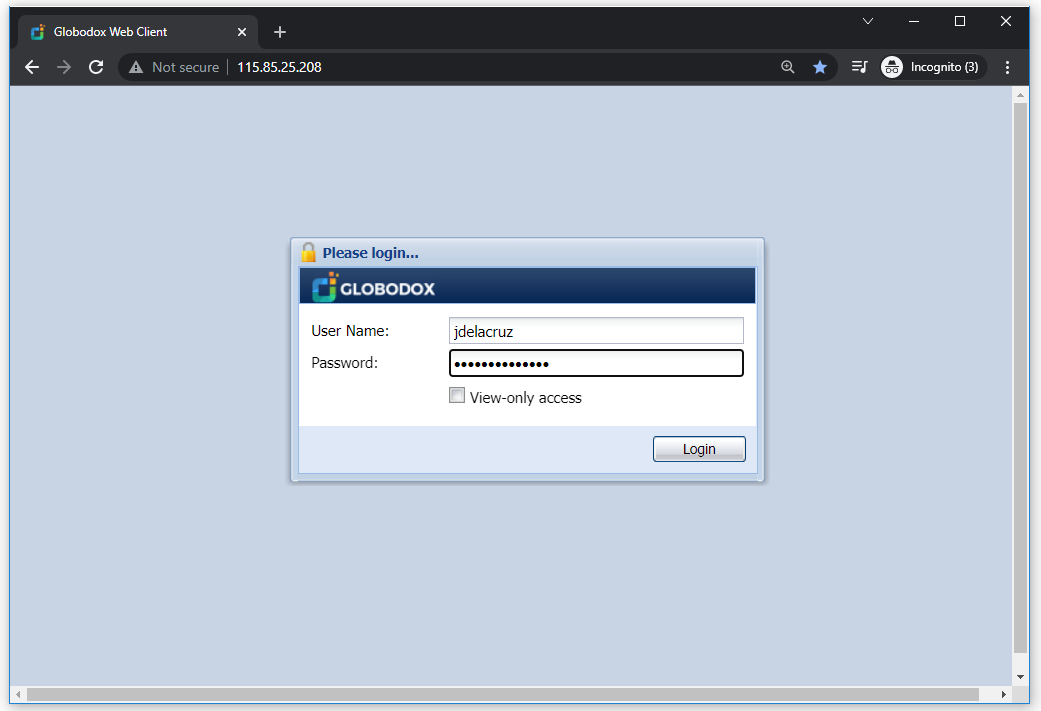Click the User Name field
The image size is (1041, 711).
(596, 331)
